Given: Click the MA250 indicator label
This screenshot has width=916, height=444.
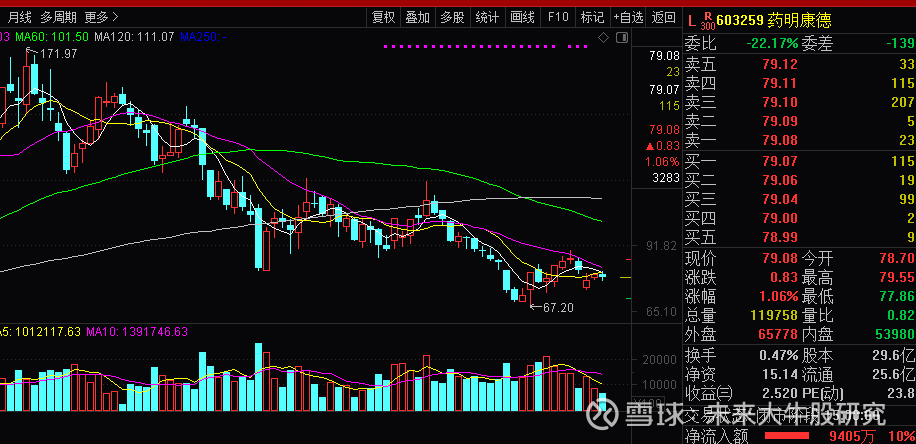Looking at the screenshot, I should coord(203,37).
